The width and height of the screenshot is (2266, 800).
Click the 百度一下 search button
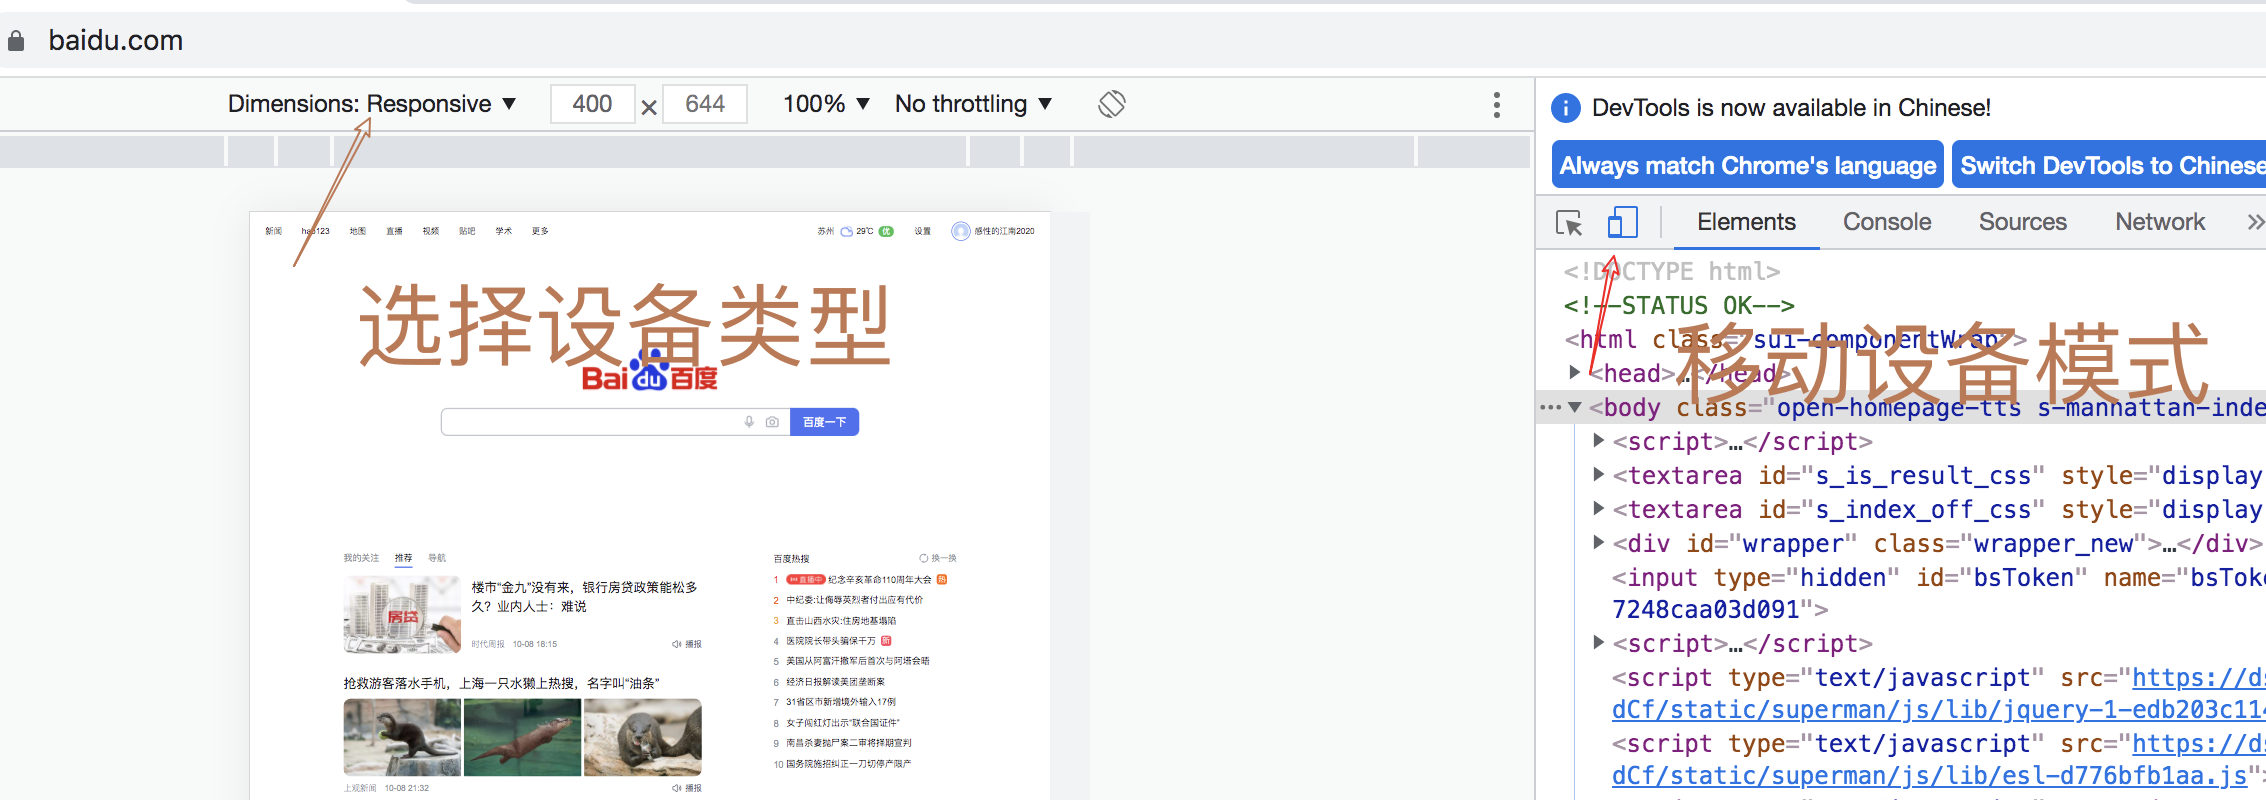(x=825, y=422)
